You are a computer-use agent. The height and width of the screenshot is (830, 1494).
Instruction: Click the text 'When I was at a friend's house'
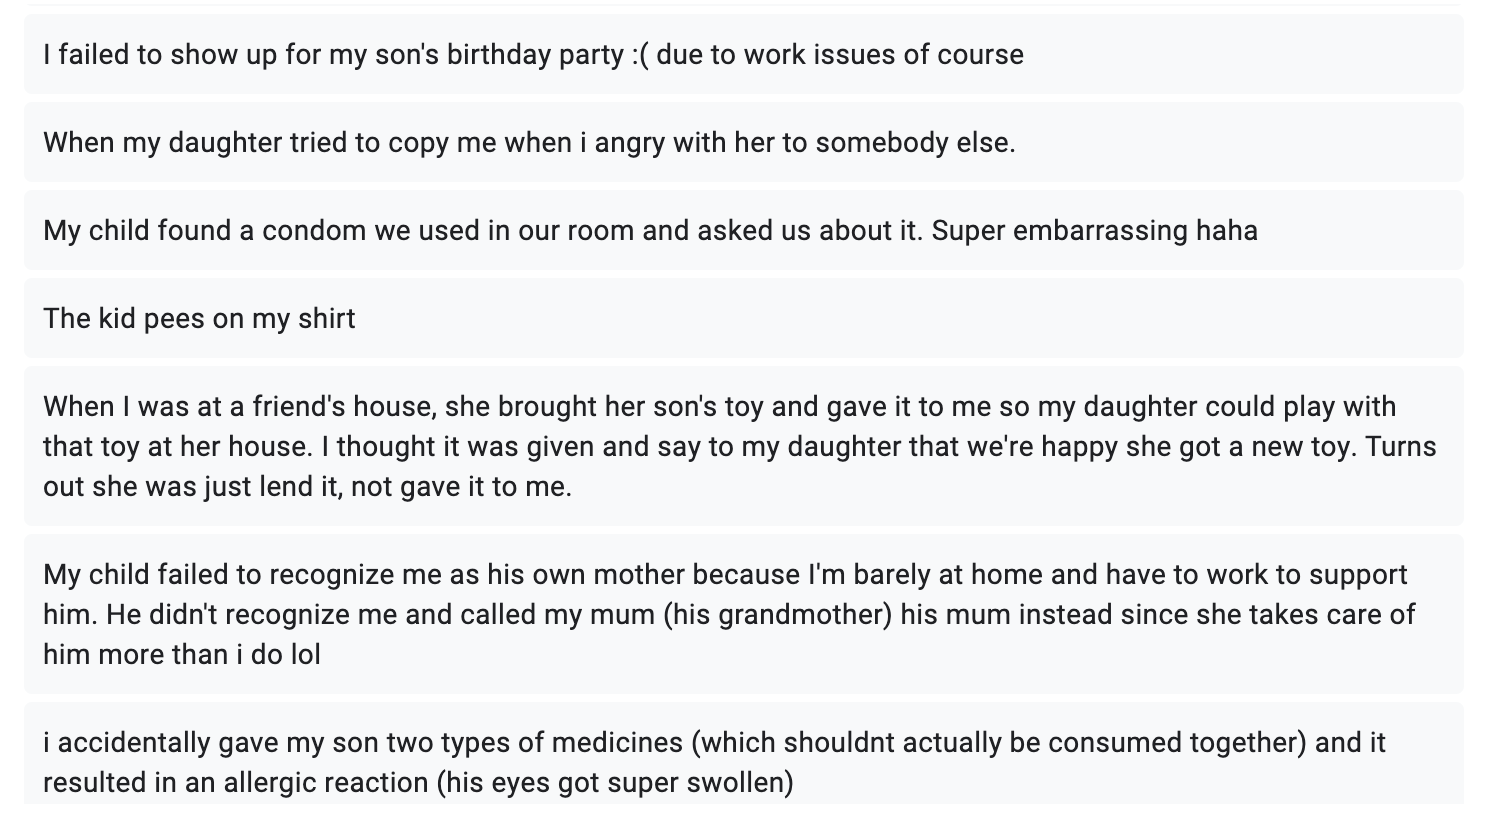click(x=237, y=407)
